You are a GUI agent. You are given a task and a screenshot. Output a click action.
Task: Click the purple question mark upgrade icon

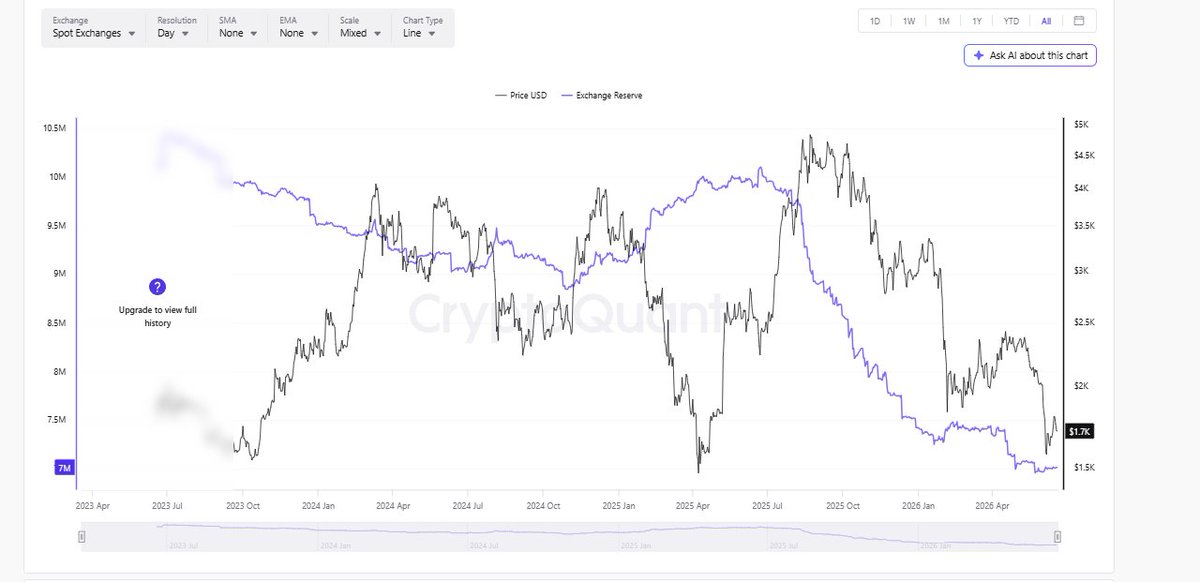click(156, 287)
